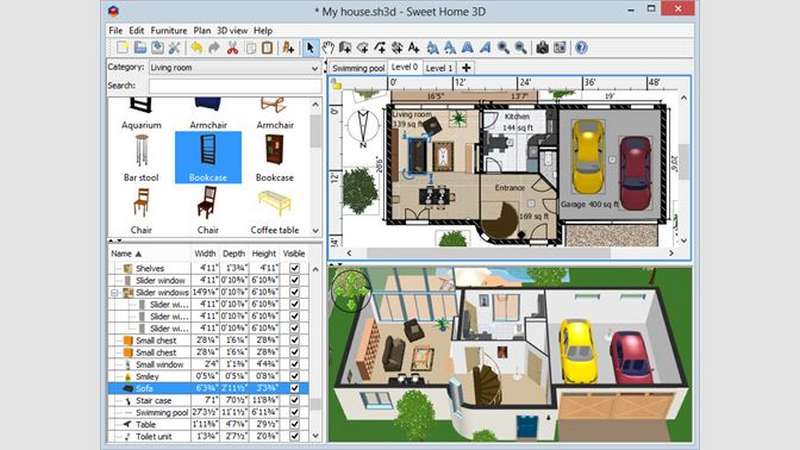The width and height of the screenshot is (800, 450).
Task: Click in the Search text field
Action: click(x=235, y=86)
